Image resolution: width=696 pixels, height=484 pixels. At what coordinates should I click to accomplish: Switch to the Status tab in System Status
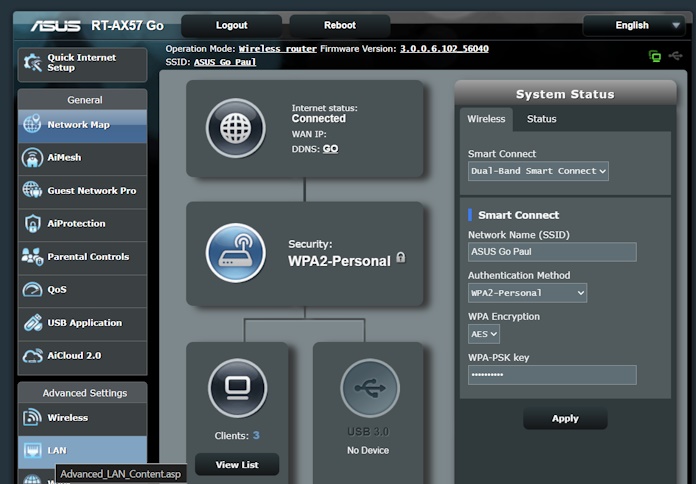click(x=542, y=119)
